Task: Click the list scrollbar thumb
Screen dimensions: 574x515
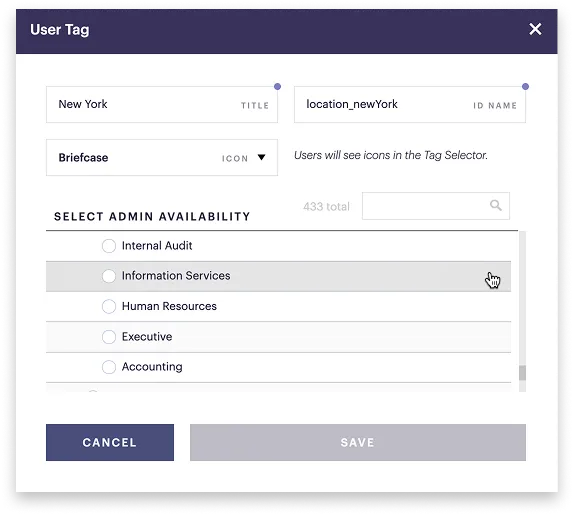Action: click(522, 373)
